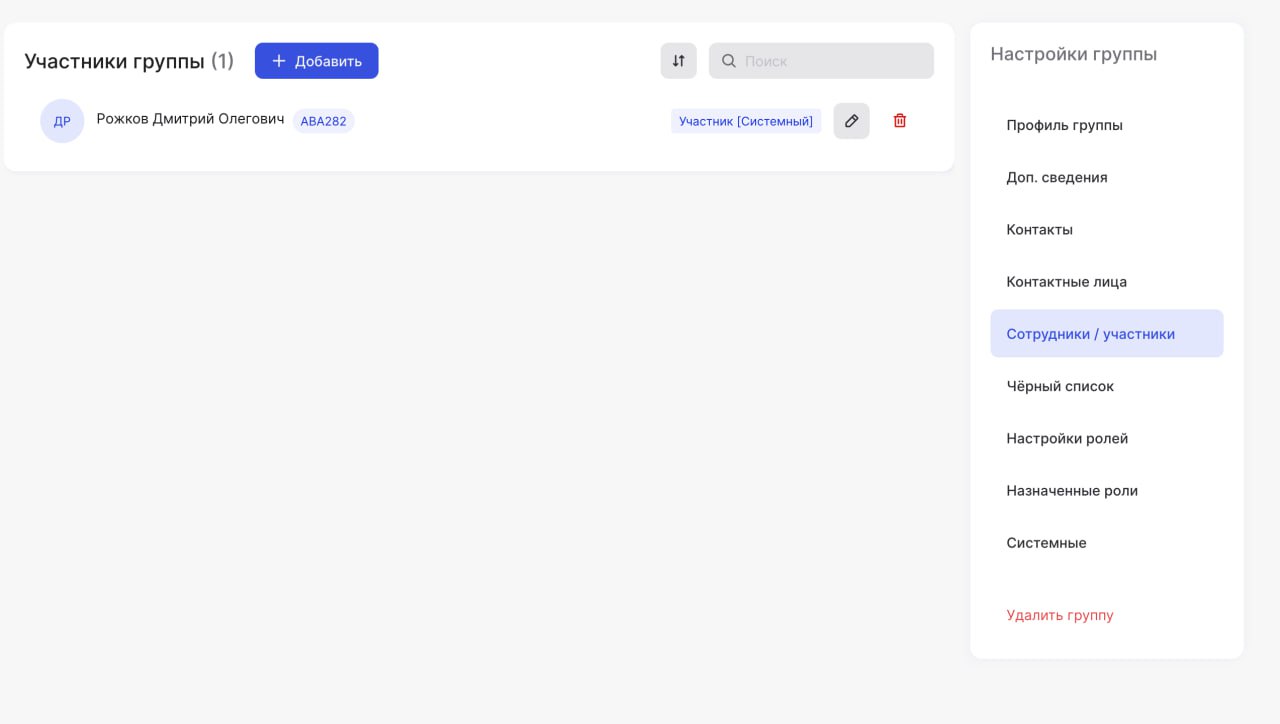Delete member using red trash icon
This screenshot has width=1280, height=724.
[900, 121]
